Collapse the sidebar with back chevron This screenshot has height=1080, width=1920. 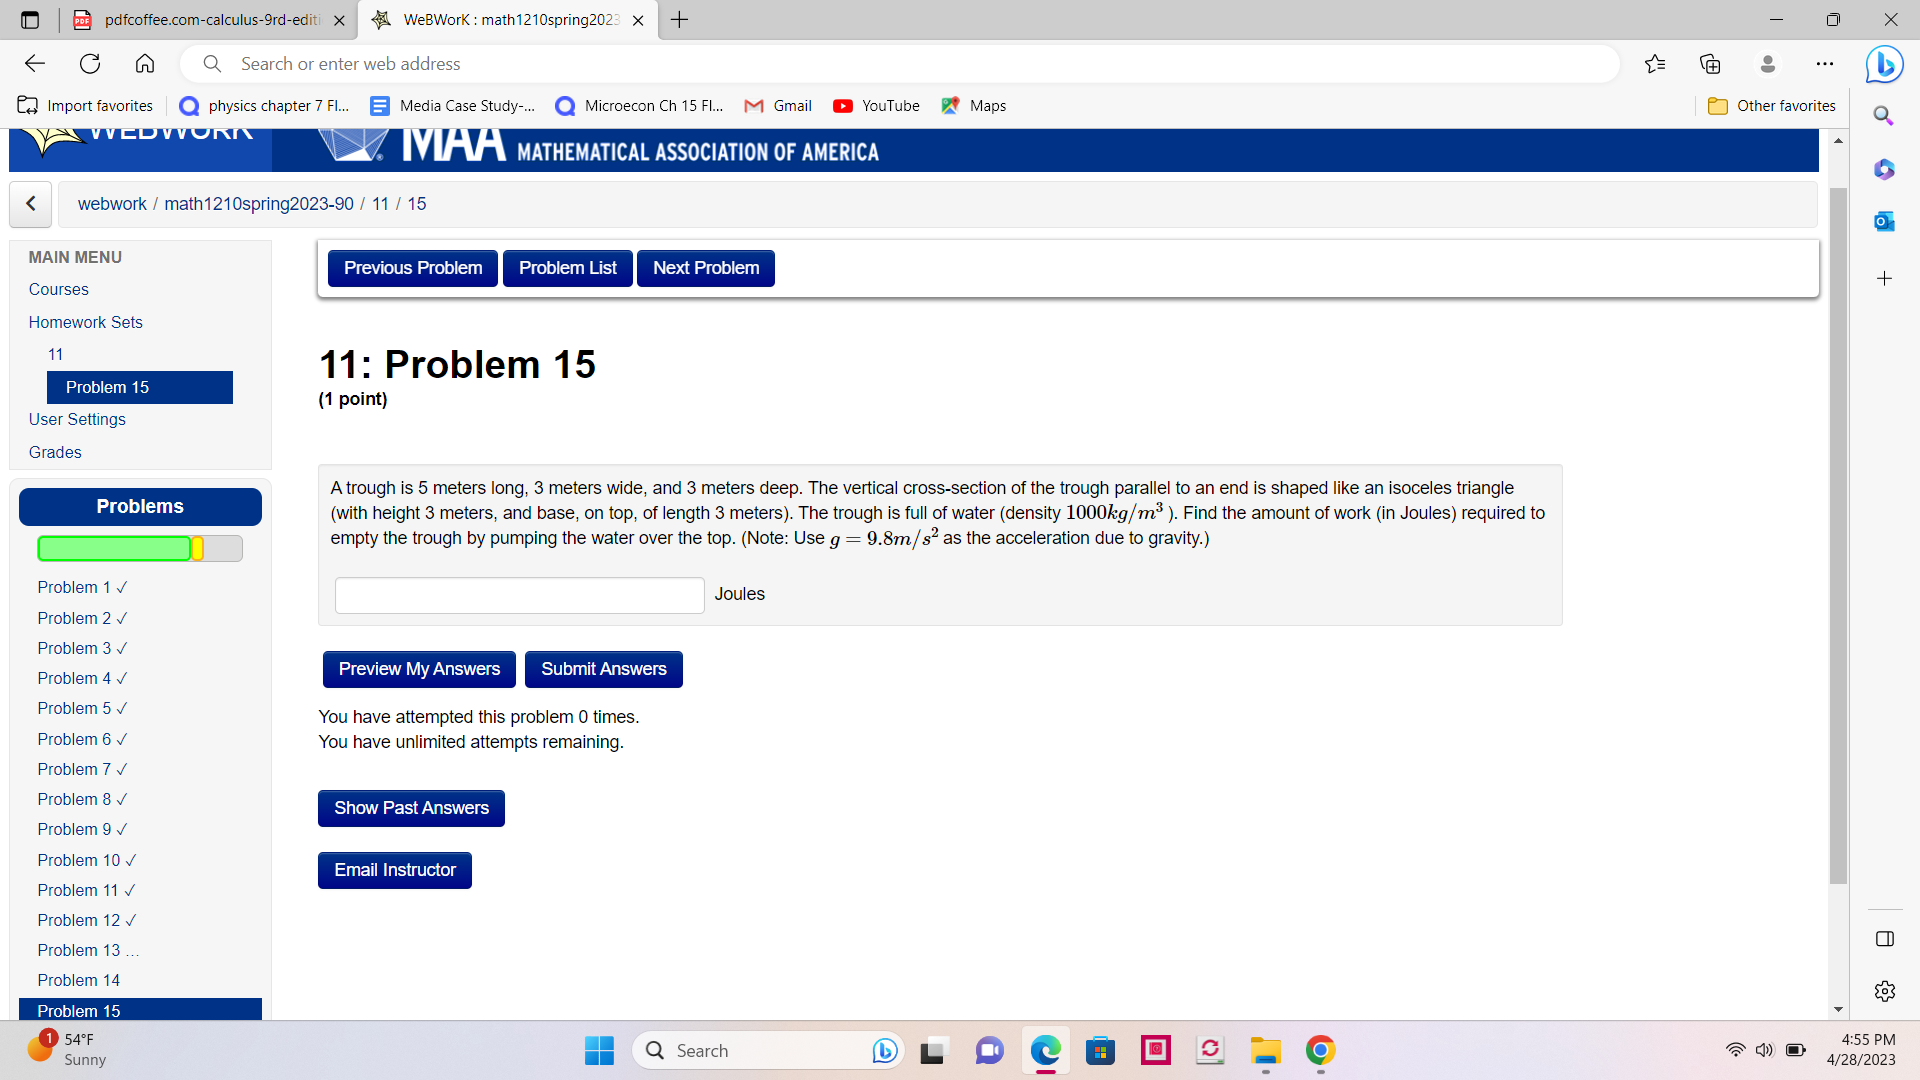(31, 204)
